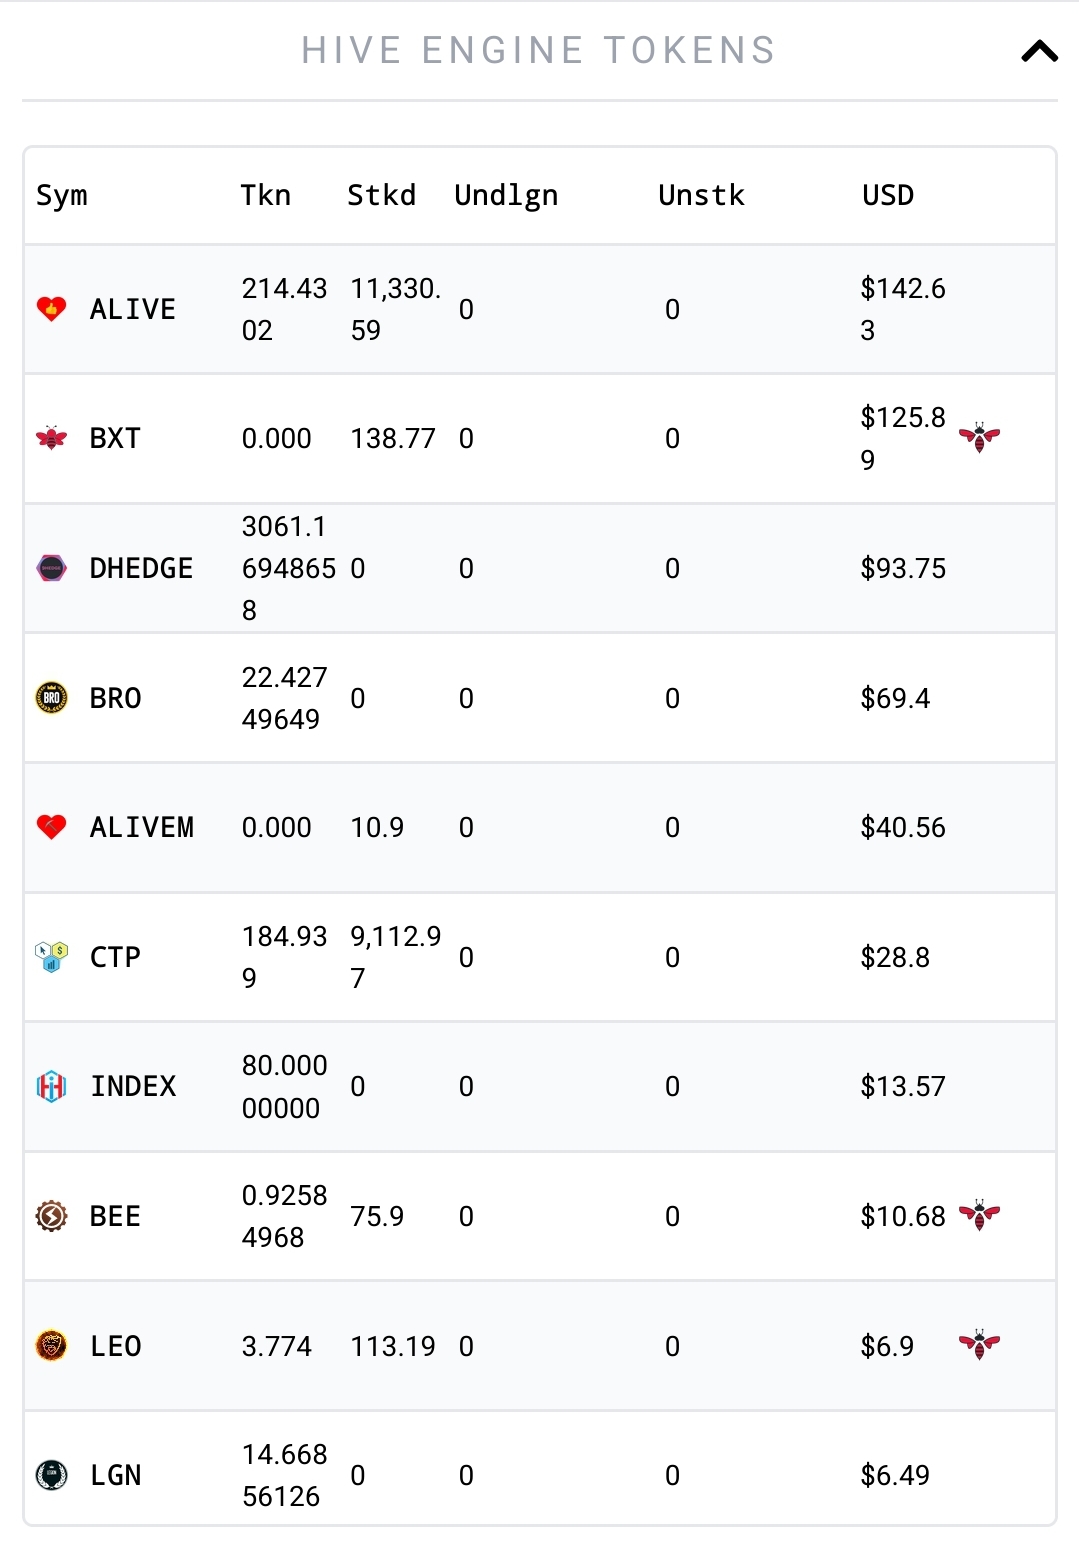Collapse the Hive Engine Tokens section

pos(1039,51)
